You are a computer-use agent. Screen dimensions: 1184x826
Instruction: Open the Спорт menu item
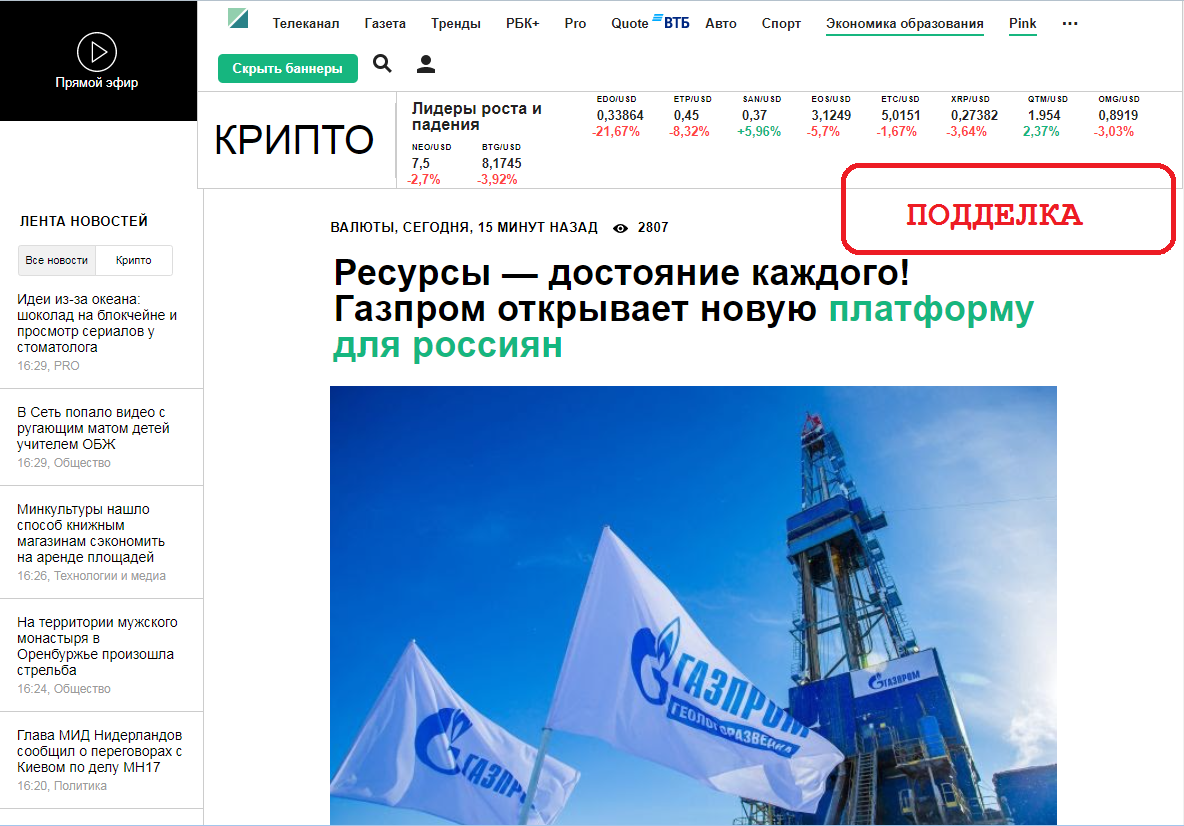(x=782, y=23)
